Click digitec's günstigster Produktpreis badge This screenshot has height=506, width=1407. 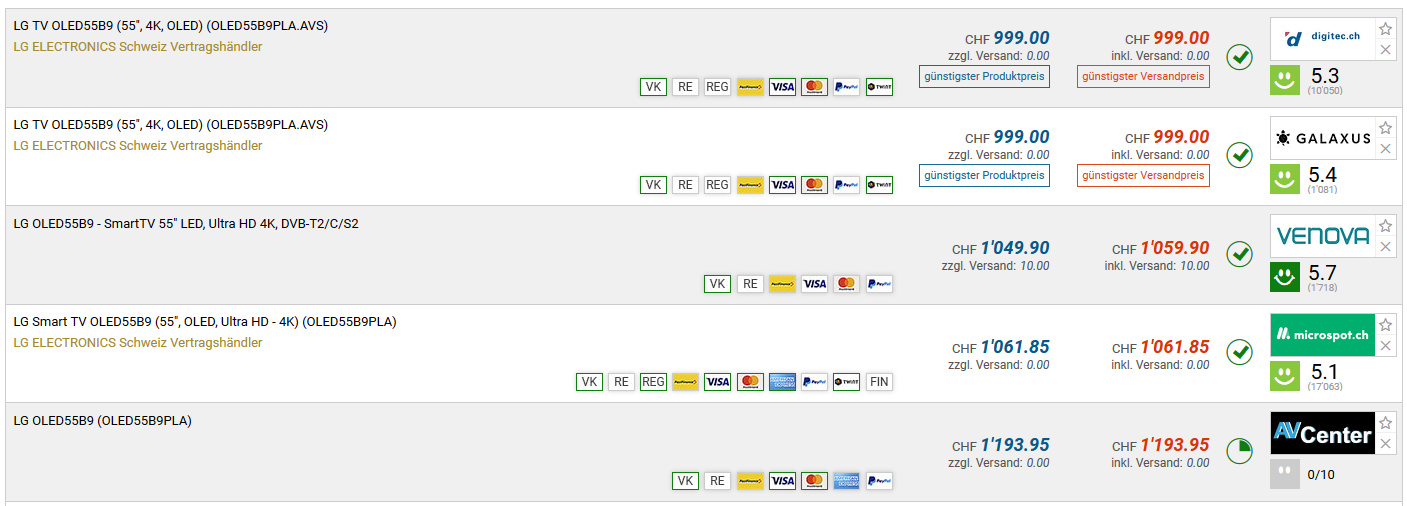[984, 76]
